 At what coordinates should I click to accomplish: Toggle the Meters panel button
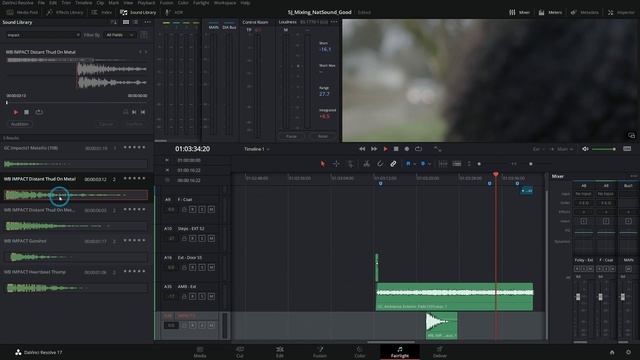(x=550, y=12)
